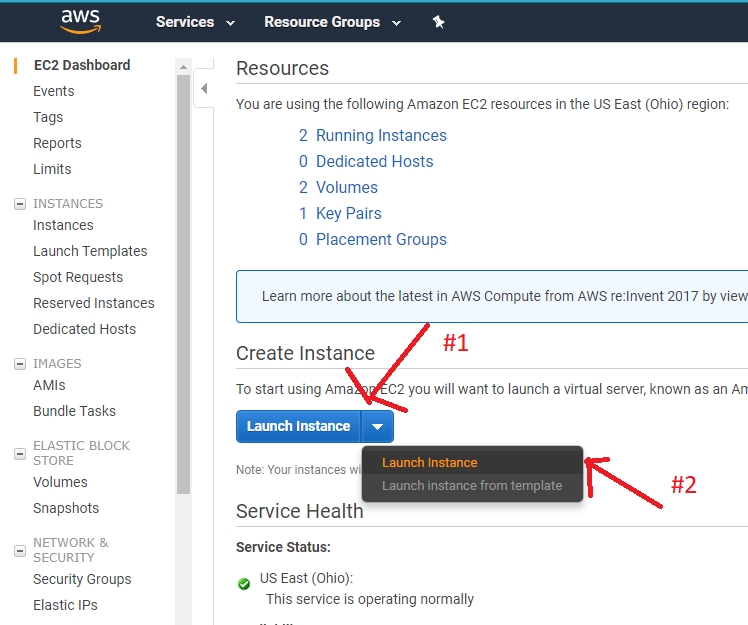
Task: Choose Launch instance from template option
Action: point(471,486)
